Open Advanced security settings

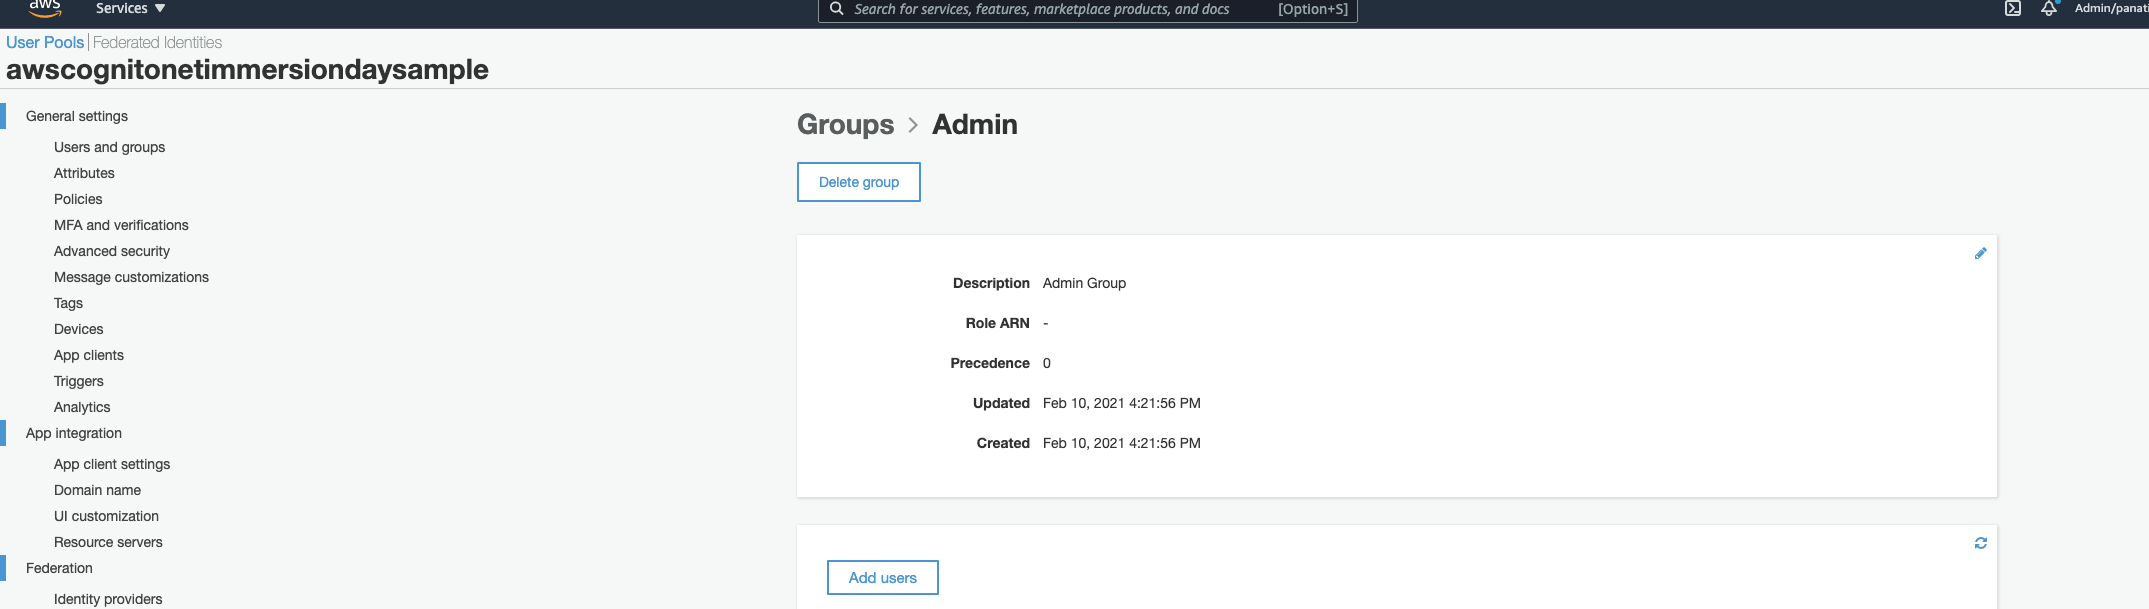coord(112,251)
